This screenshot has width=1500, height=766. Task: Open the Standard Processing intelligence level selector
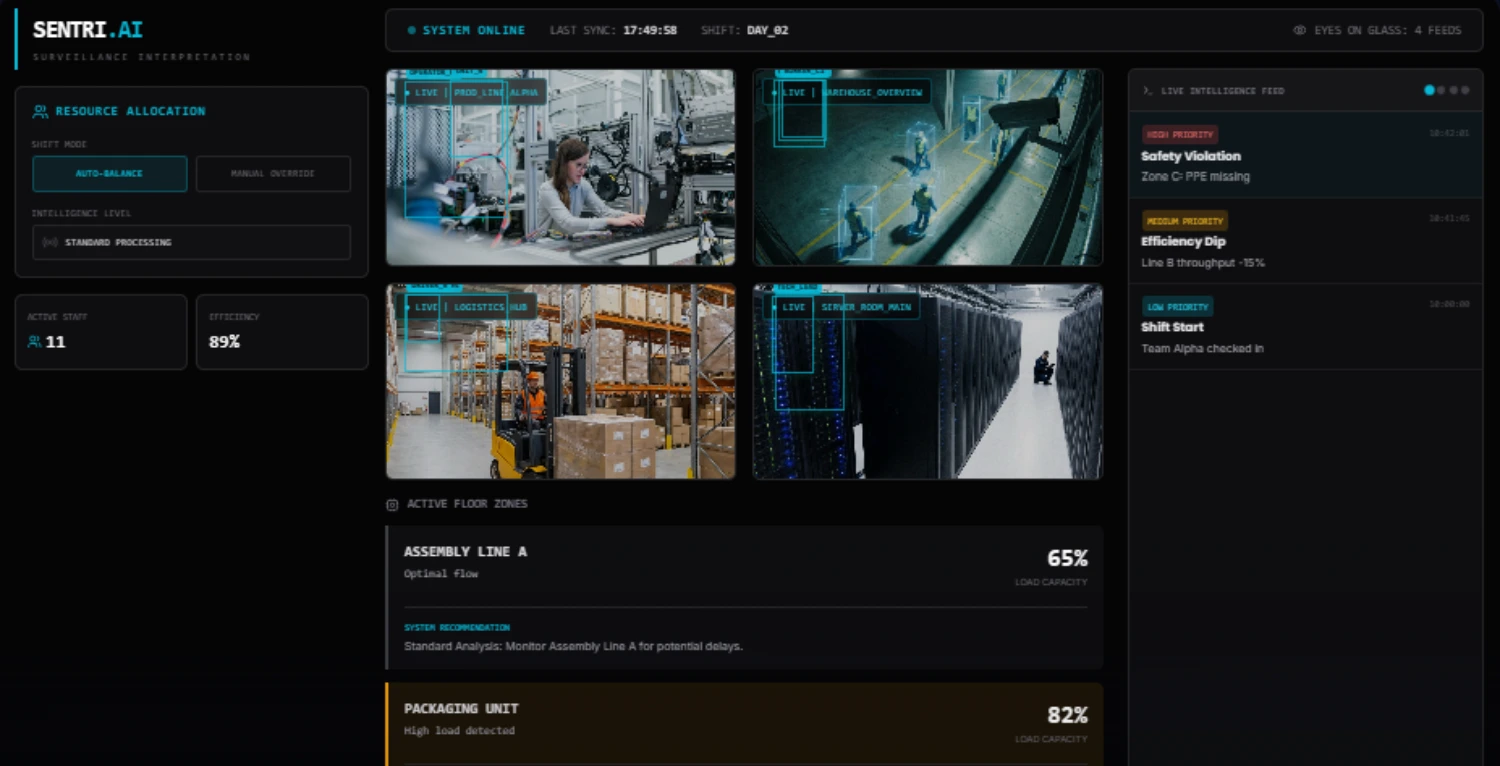(191, 242)
